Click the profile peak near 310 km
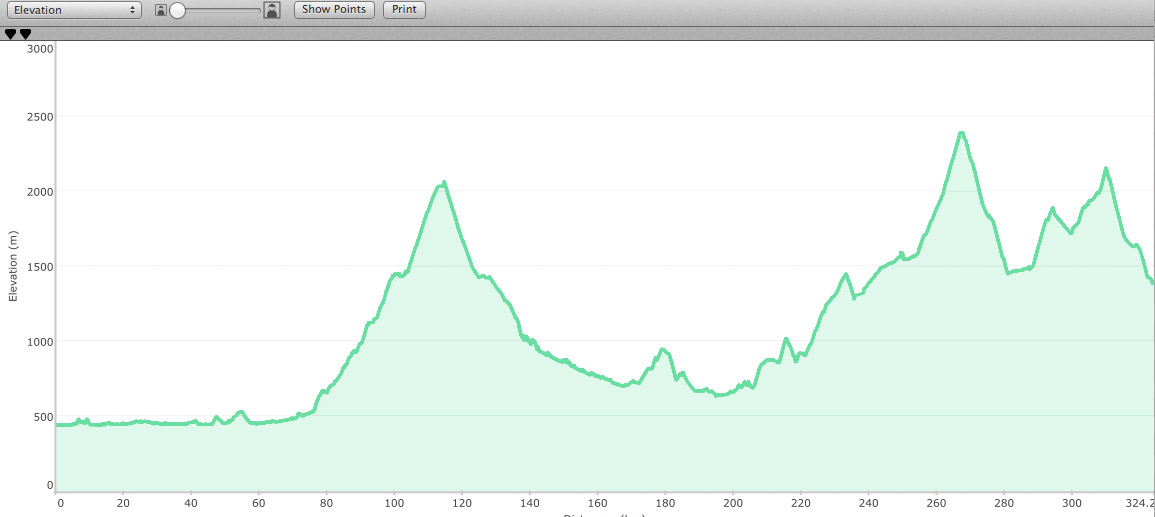This screenshot has width=1155, height=517. click(x=1106, y=169)
